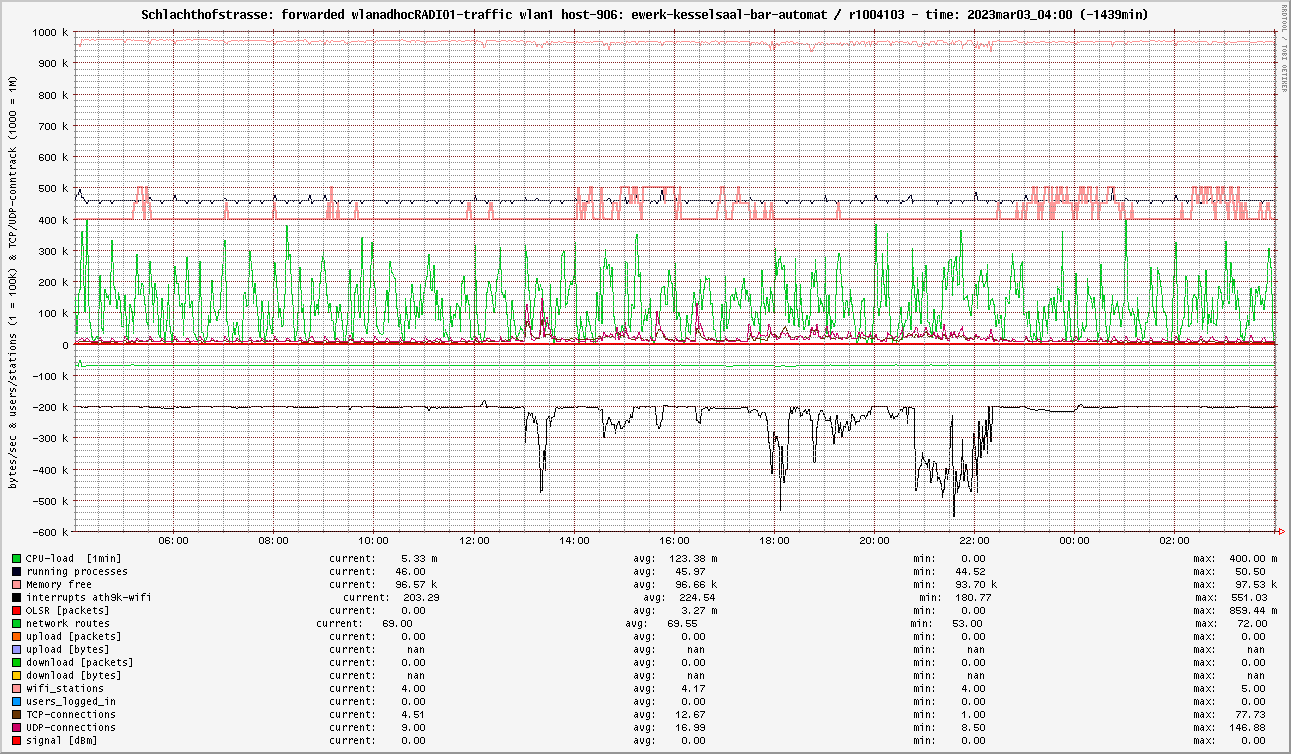Click the users_logged_in blue swatch
Viewport: 1291px width, 754px height.
point(17,701)
